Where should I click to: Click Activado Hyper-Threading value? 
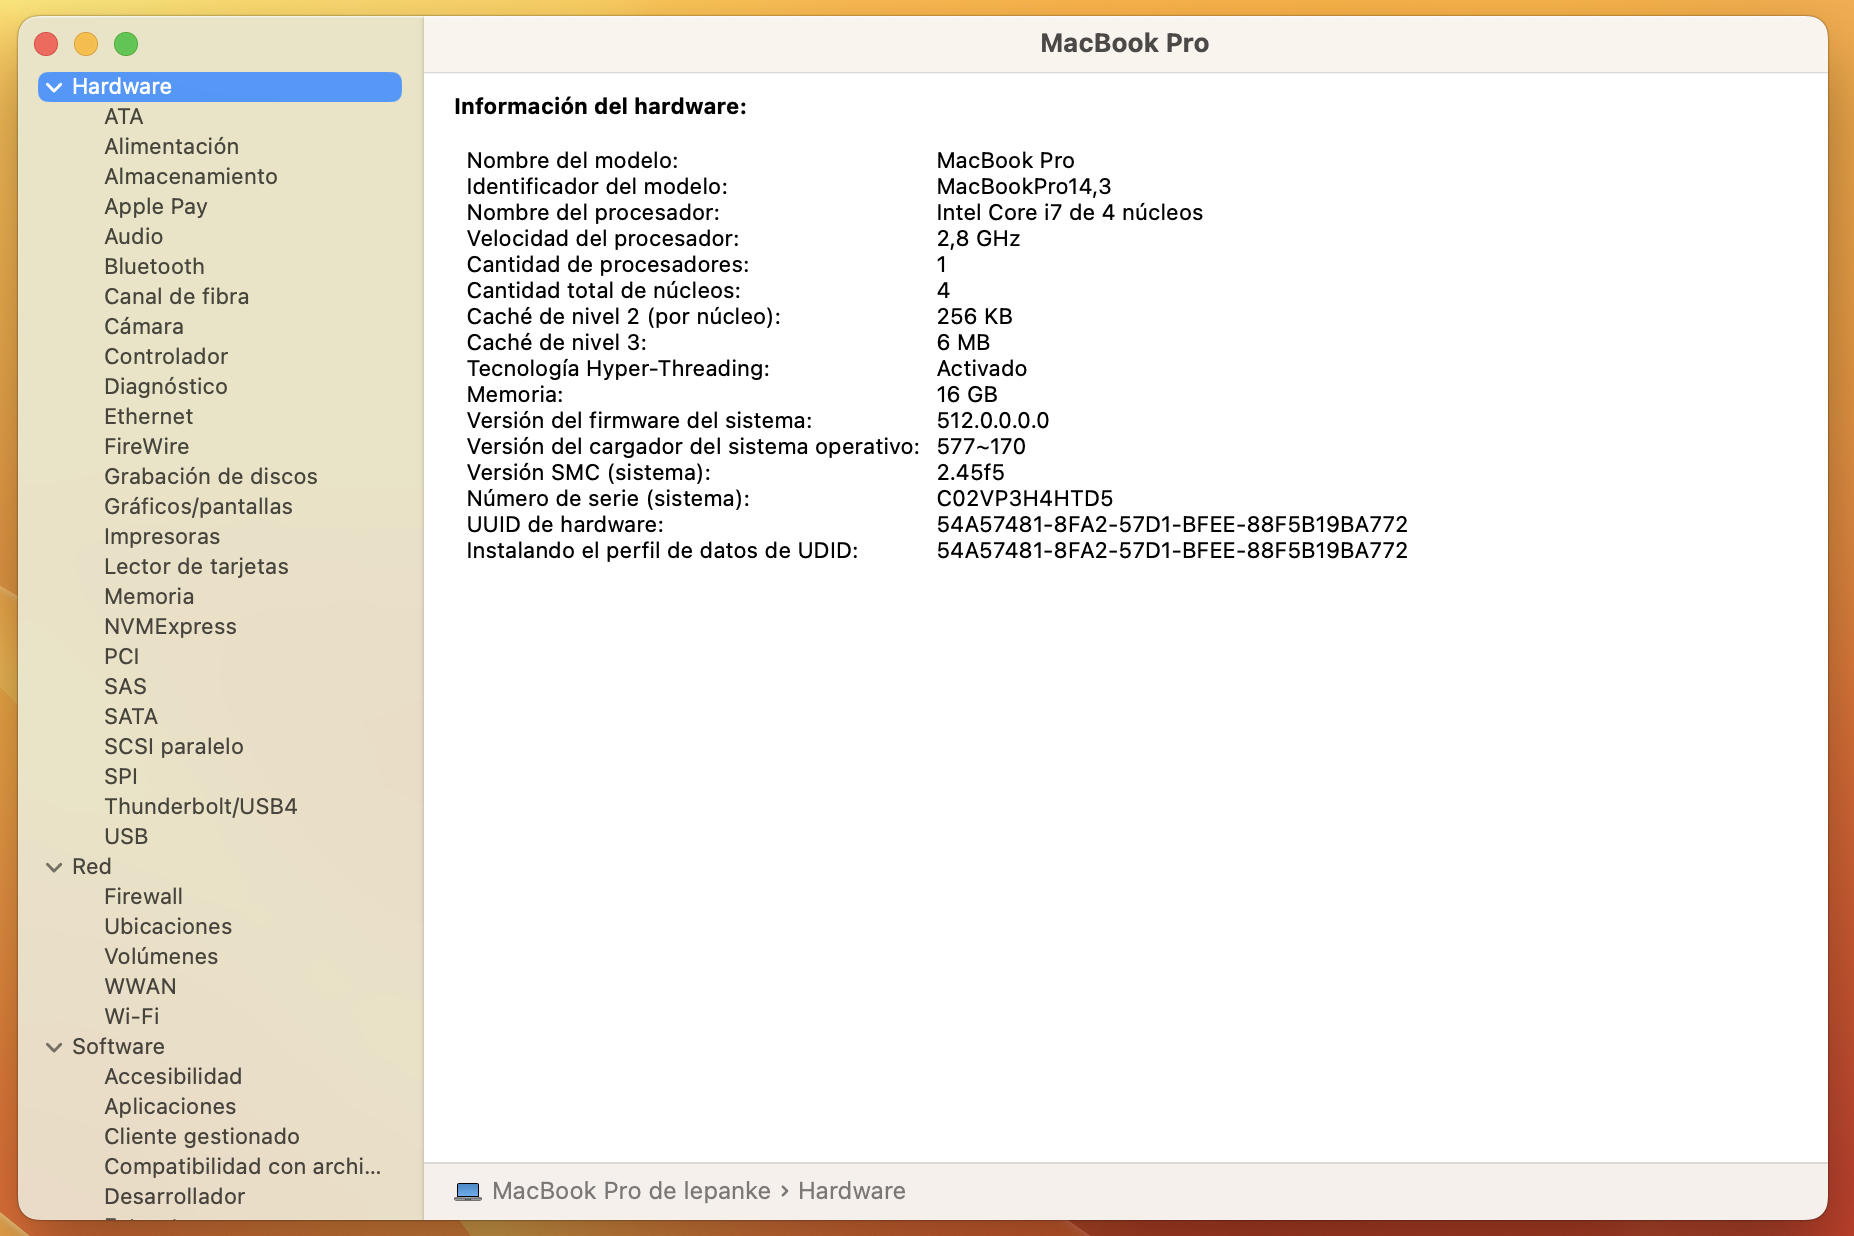[x=982, y=368]
